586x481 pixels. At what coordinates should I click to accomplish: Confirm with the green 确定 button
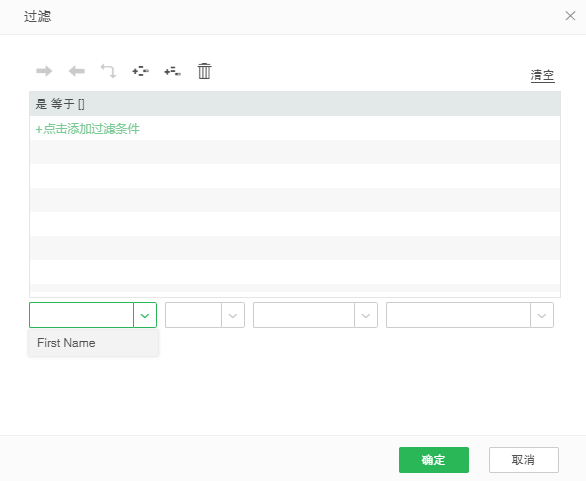pyautogui.click(x=434, y=460)
